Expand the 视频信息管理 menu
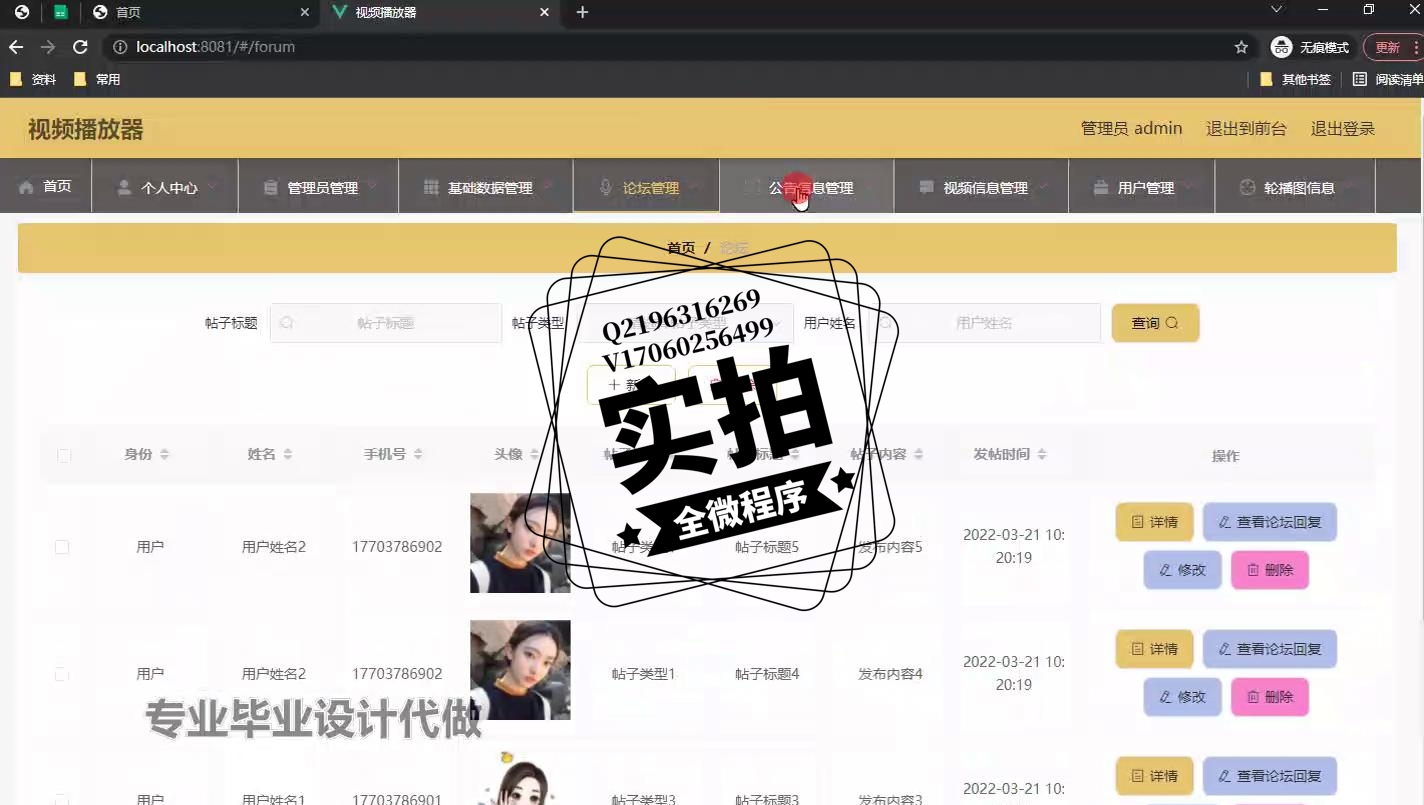Screen dimensions: 1424x805 [982, 187]
